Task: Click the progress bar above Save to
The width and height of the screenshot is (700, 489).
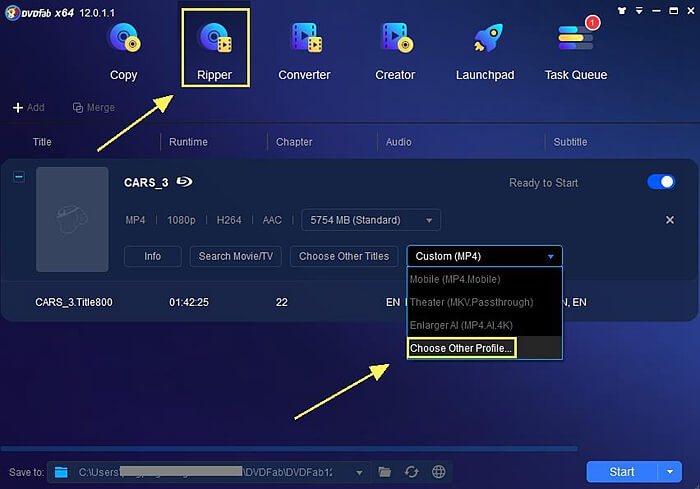Action: [289, 448]
